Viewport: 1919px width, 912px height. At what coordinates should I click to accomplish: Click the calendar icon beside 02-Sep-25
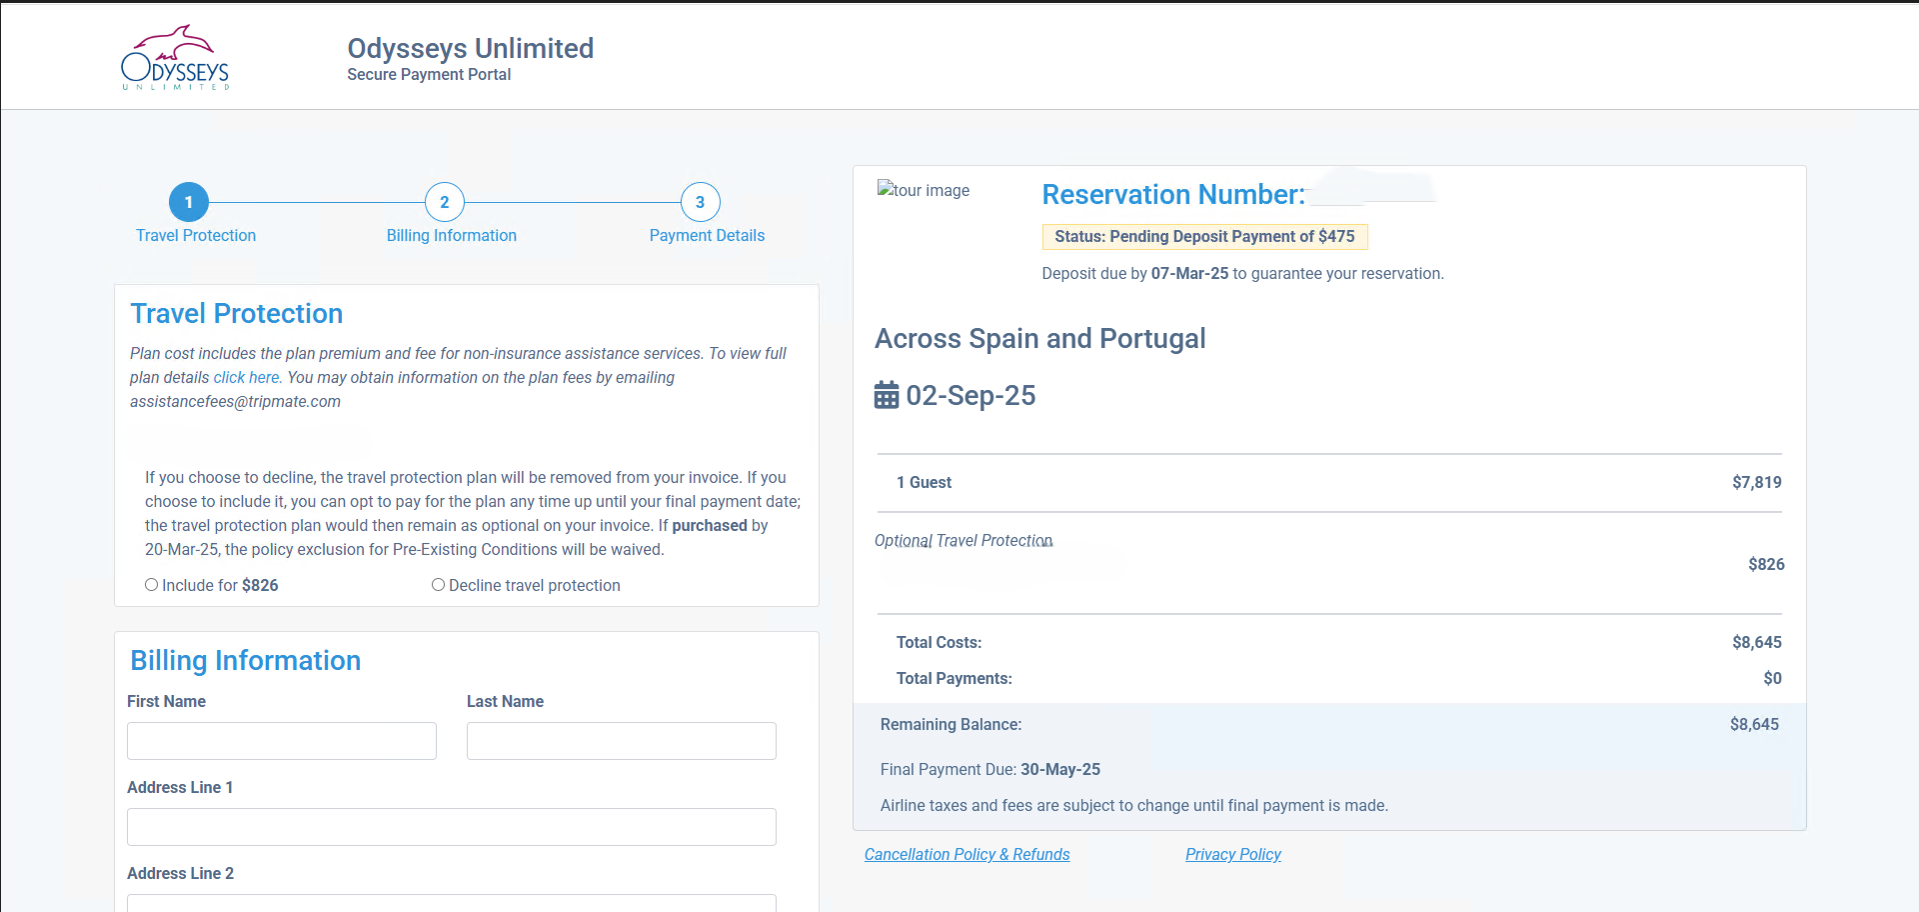pos(886,395)
